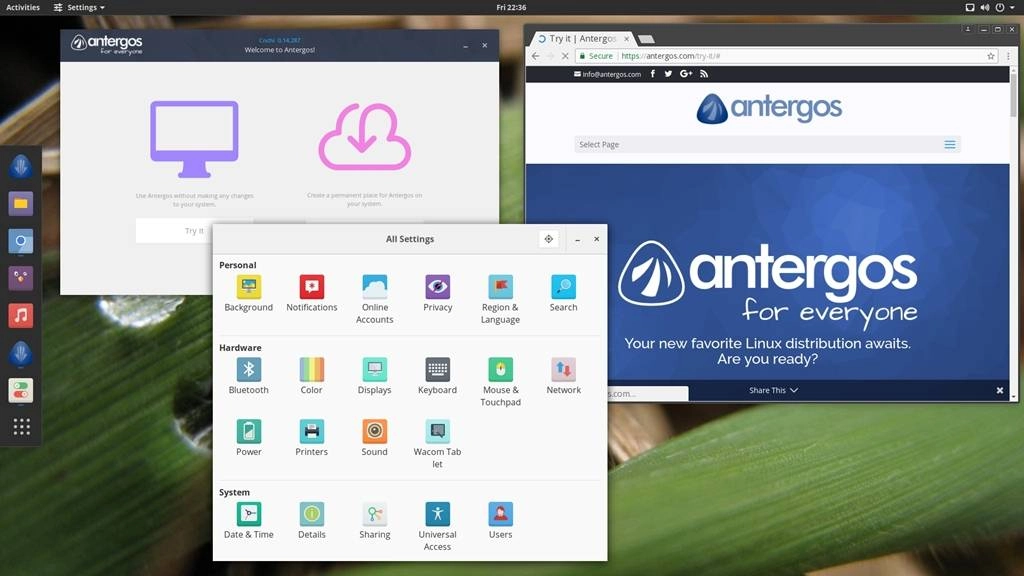
Task: Open the tweak tool toggle icon in dock
Action: [21, 391]
